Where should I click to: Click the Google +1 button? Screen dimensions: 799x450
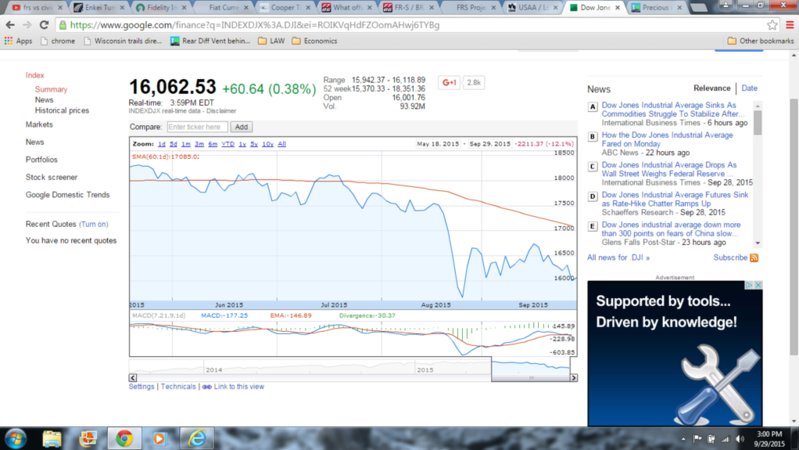point(449,82)
